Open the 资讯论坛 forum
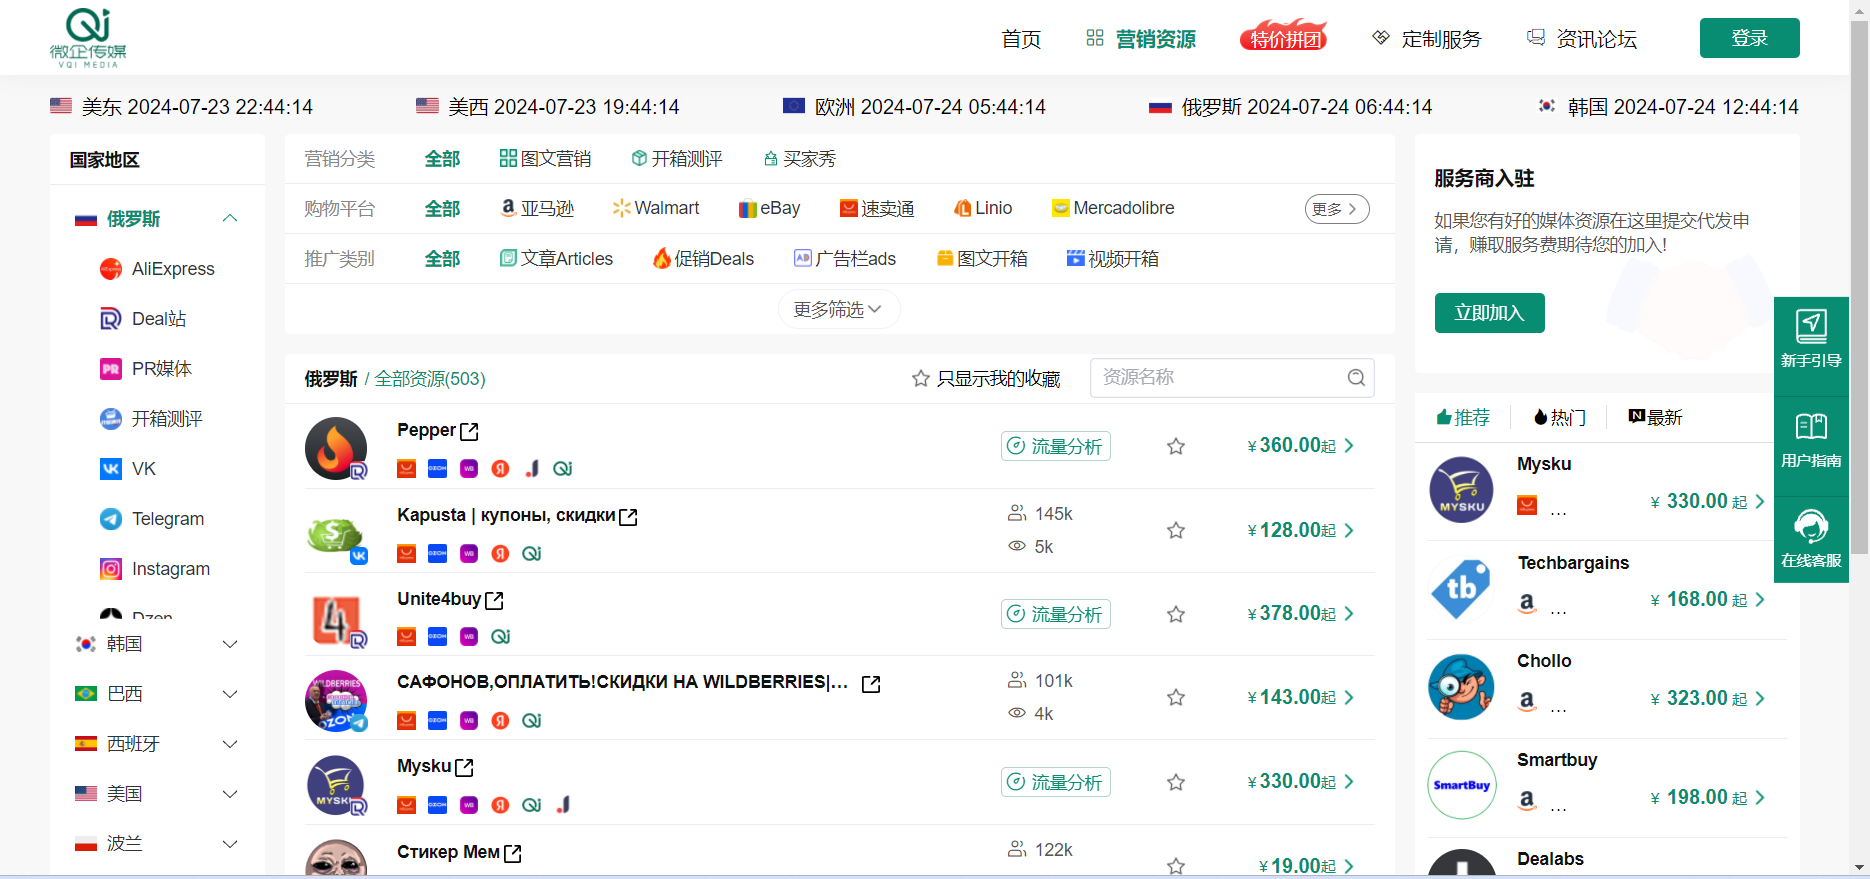The height and width of the screenshot is (879, 1870). [1582, 39]
